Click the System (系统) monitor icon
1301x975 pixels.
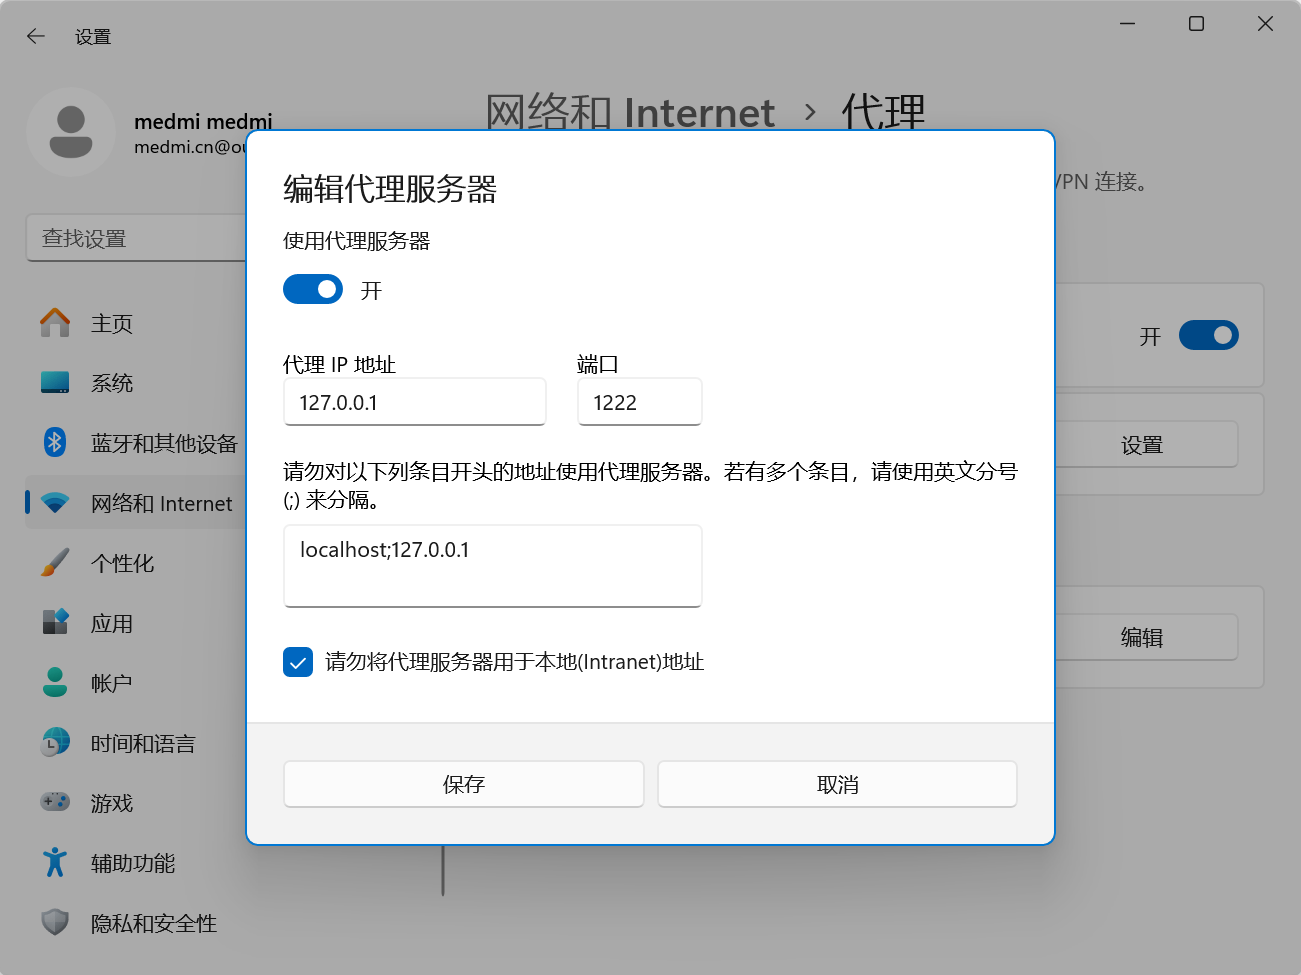tap(55, 383)
